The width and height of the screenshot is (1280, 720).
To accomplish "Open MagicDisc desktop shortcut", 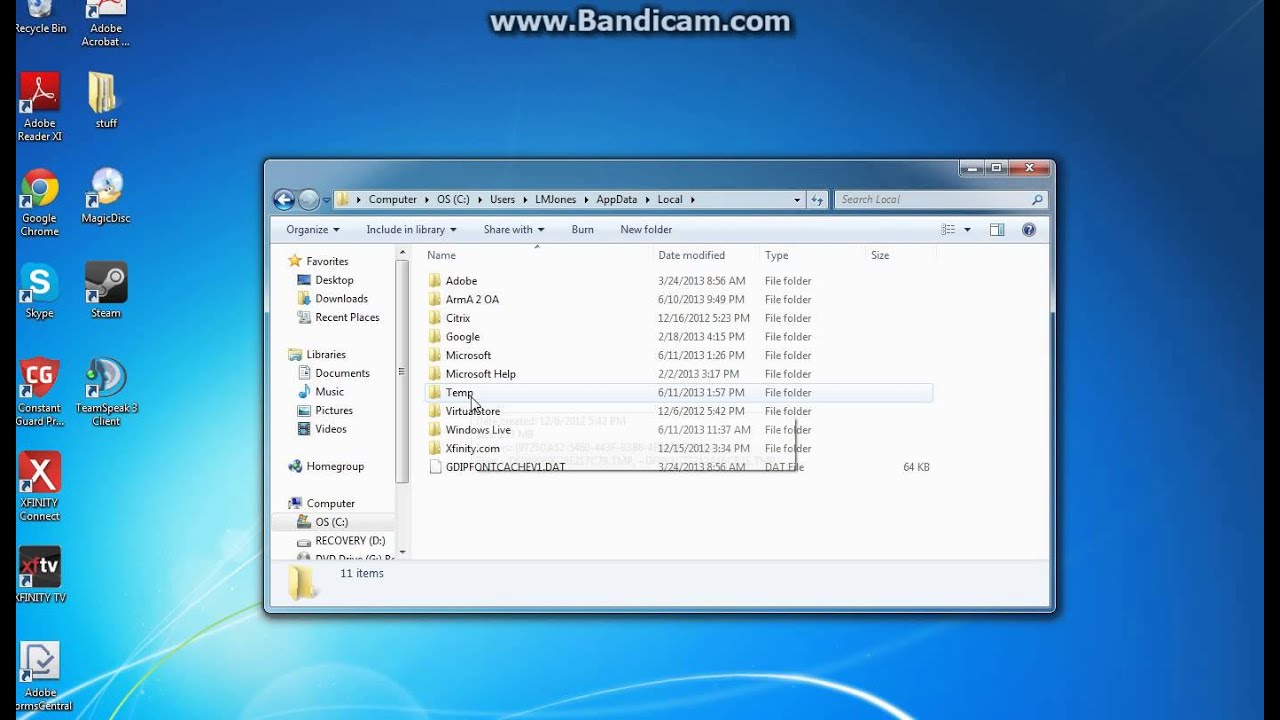I will (x=105, y=196).
